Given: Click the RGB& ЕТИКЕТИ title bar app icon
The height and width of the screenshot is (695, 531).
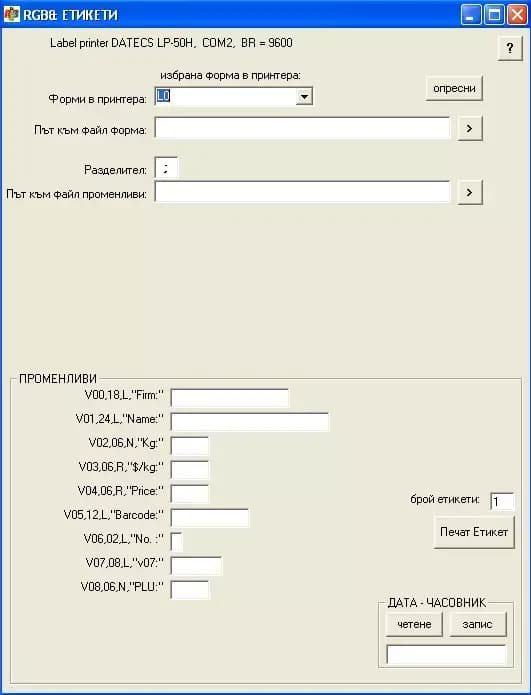Looking at the screenshot, I should coord(12,15).
